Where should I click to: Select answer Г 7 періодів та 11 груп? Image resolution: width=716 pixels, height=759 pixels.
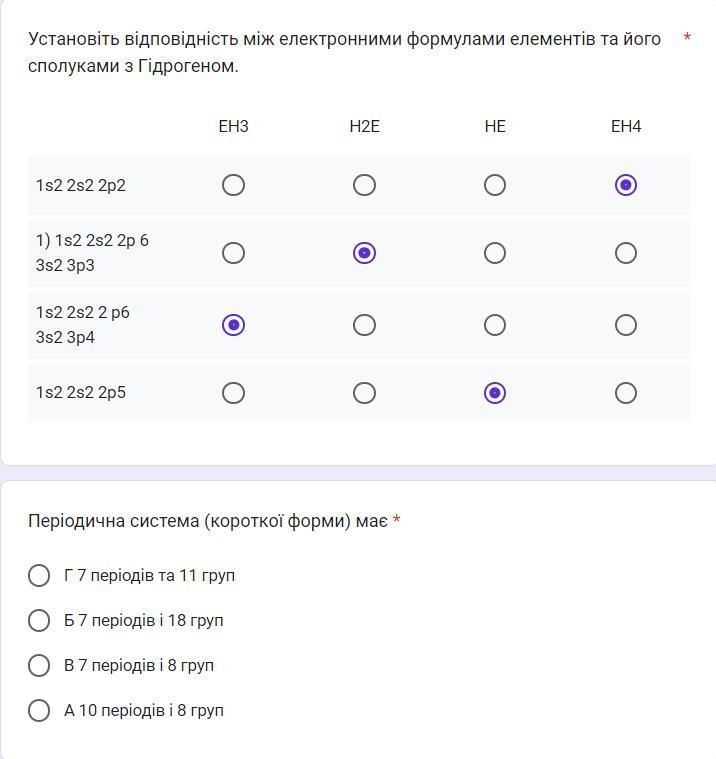click(x=39, y=575)
